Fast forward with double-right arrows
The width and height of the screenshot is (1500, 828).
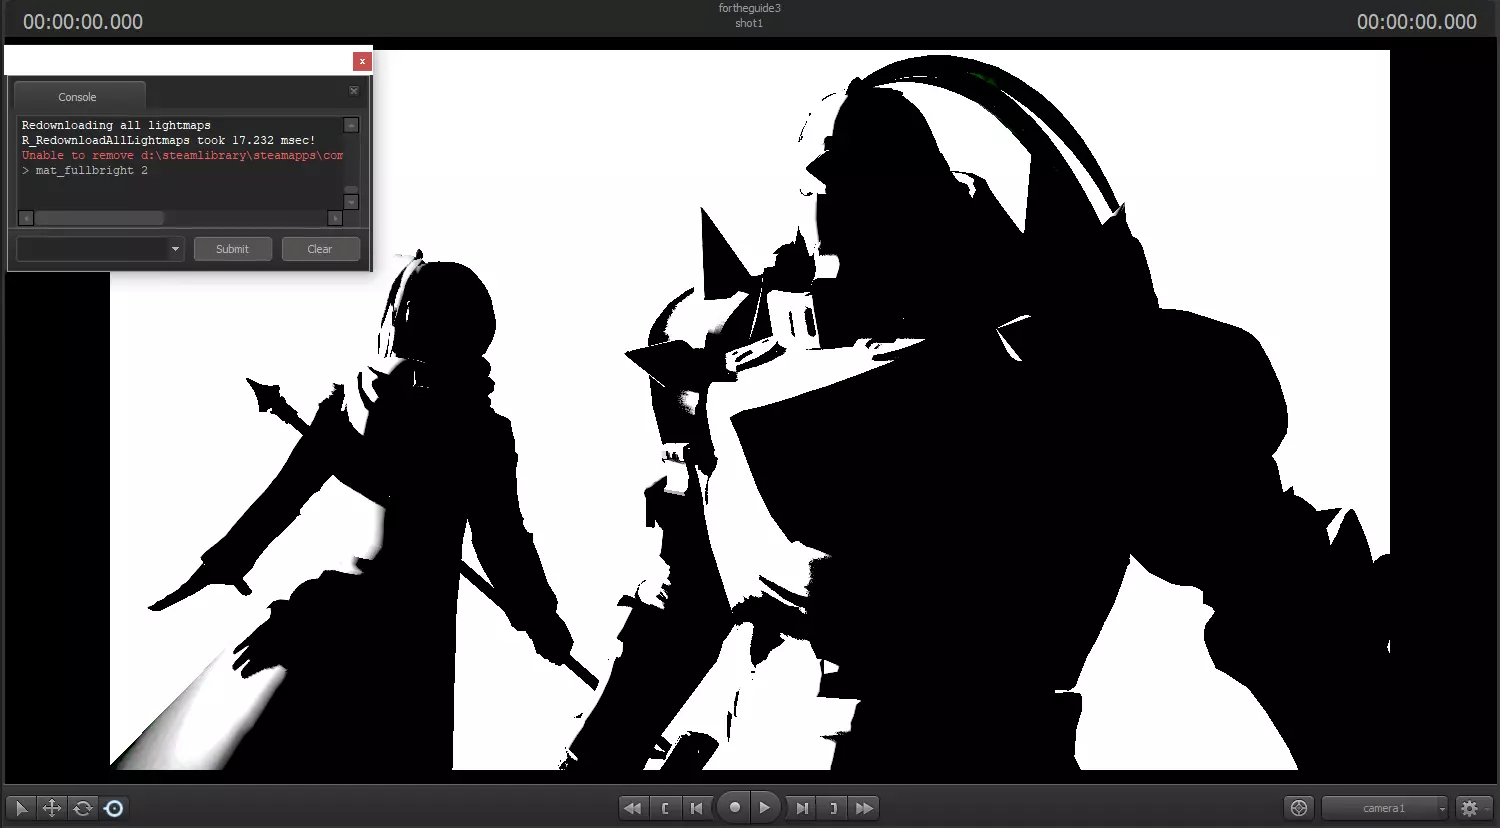(864, 808)
